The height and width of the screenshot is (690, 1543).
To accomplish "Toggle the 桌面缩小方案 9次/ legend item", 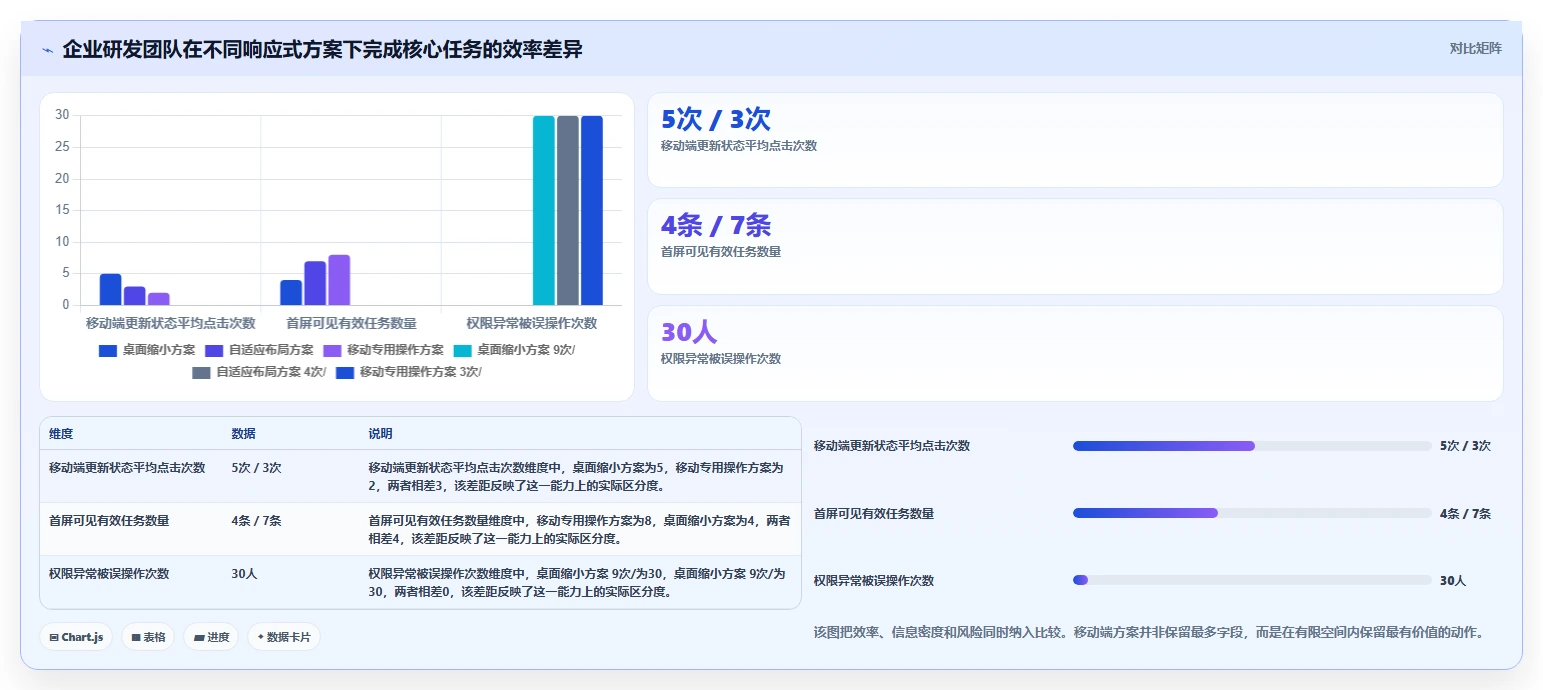I will (514, 350).
